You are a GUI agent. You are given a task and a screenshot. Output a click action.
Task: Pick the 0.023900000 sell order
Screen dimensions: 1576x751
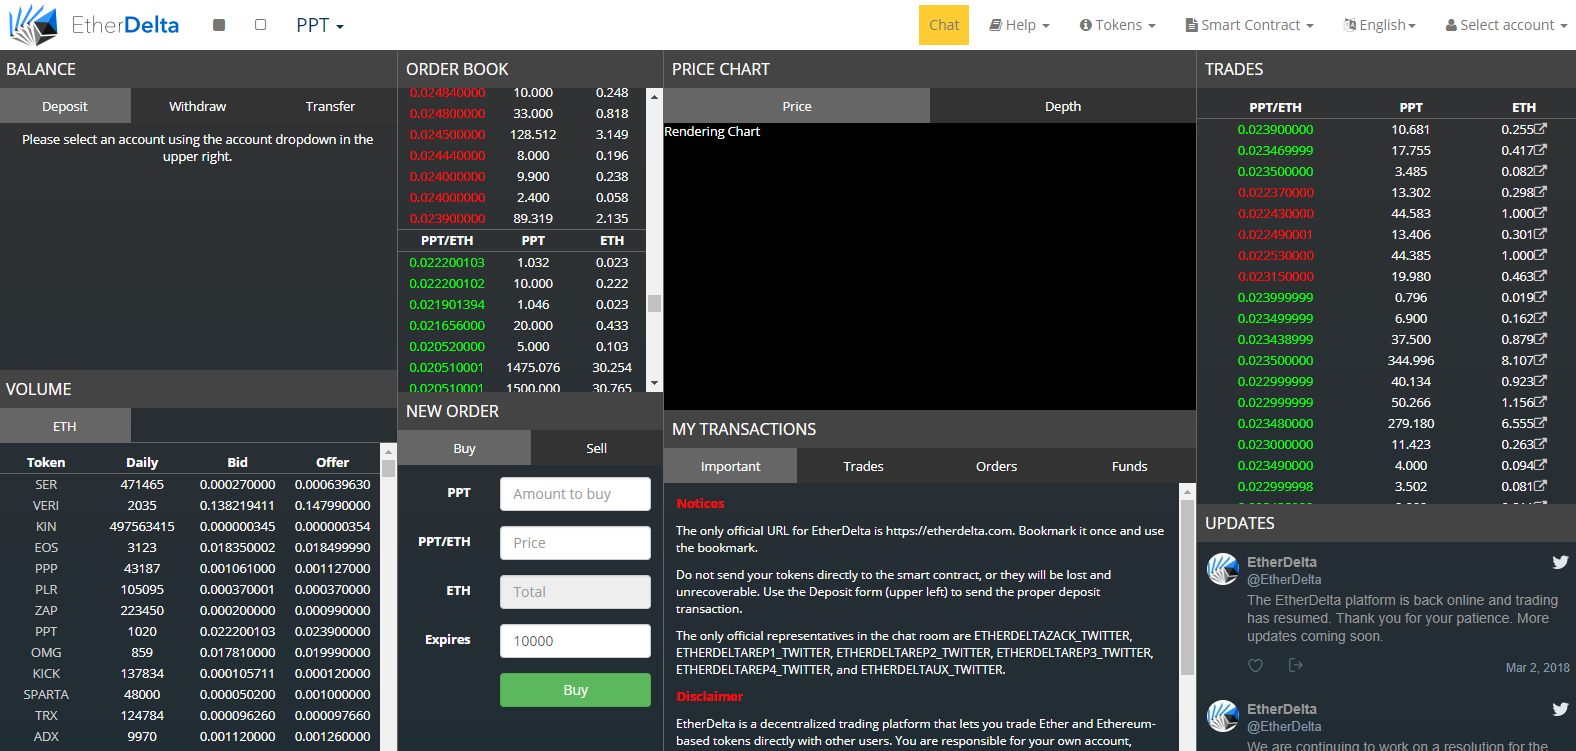pos(522,218)
